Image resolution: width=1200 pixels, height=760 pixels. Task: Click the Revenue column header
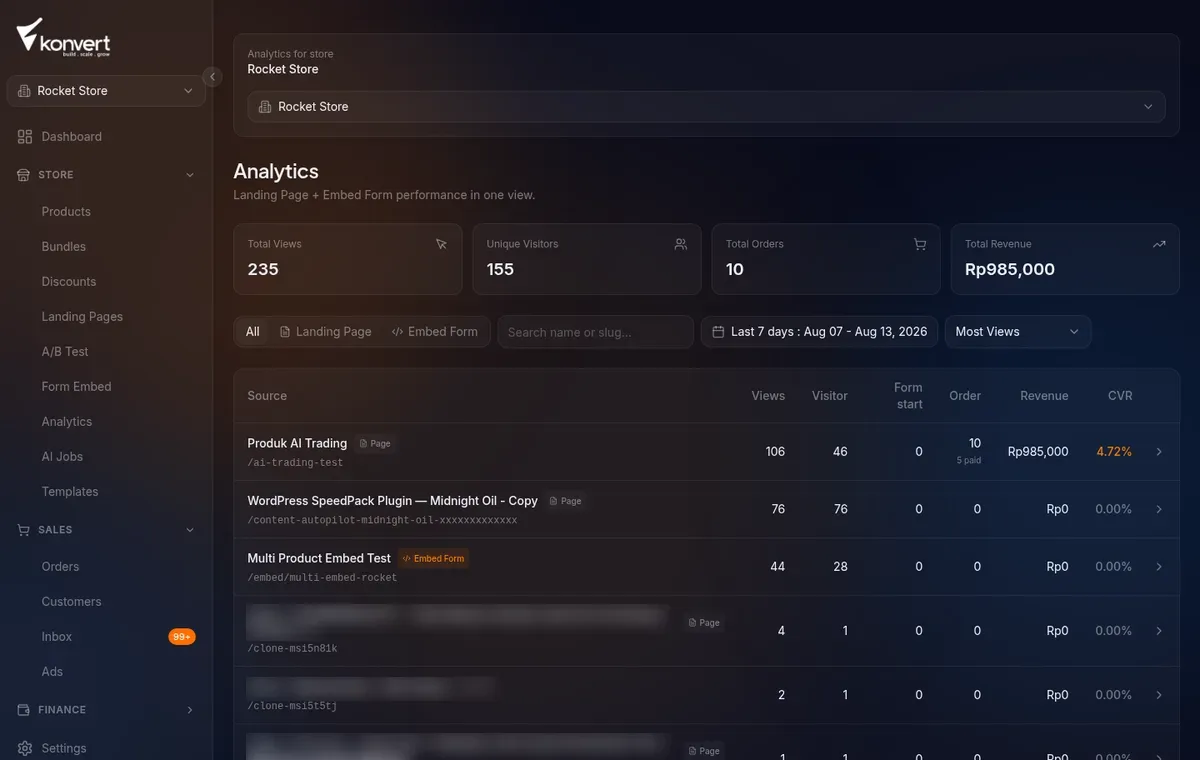(x=1044, y=396)
